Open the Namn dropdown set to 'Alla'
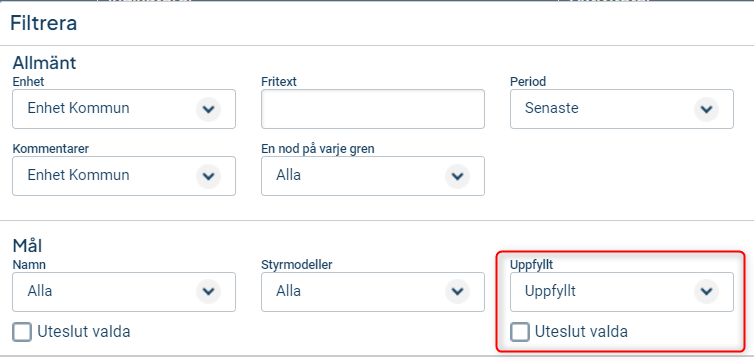The image size is (754, 361). [124, 292]
